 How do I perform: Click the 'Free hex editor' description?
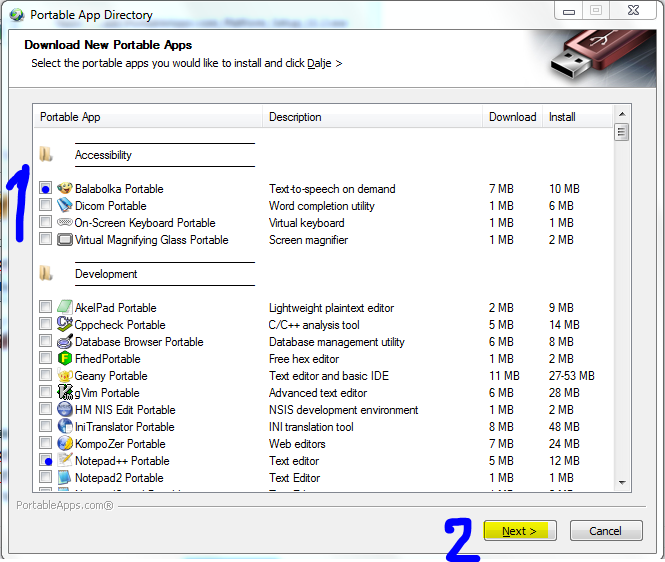(304, 359)
